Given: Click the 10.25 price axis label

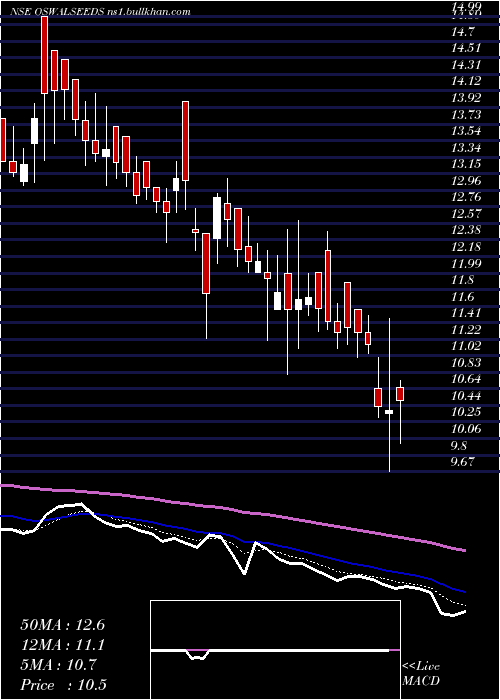Looking at the screenshot, I should [465, 412].
